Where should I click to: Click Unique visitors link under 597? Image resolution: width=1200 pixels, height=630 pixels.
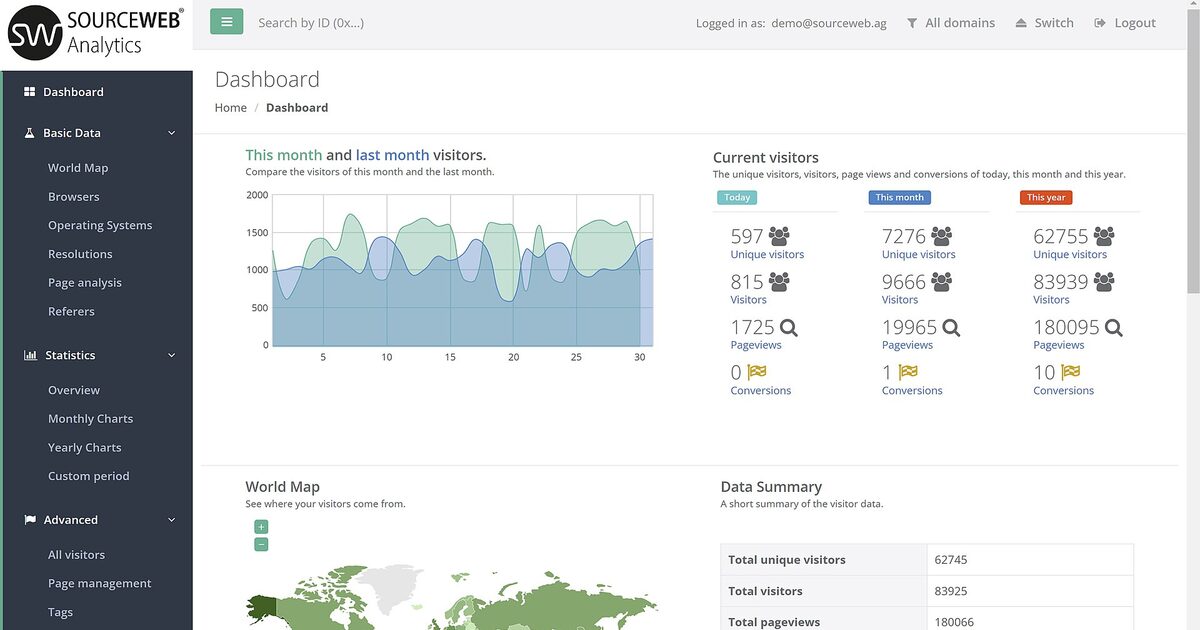pyautogui.click(x=767, y=255)
